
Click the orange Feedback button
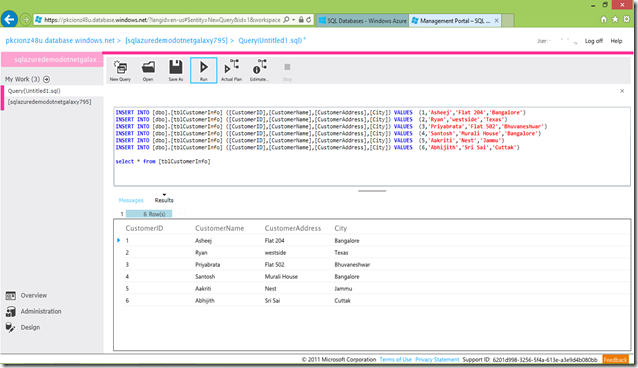pyautogui.click(x=615, y=359)
